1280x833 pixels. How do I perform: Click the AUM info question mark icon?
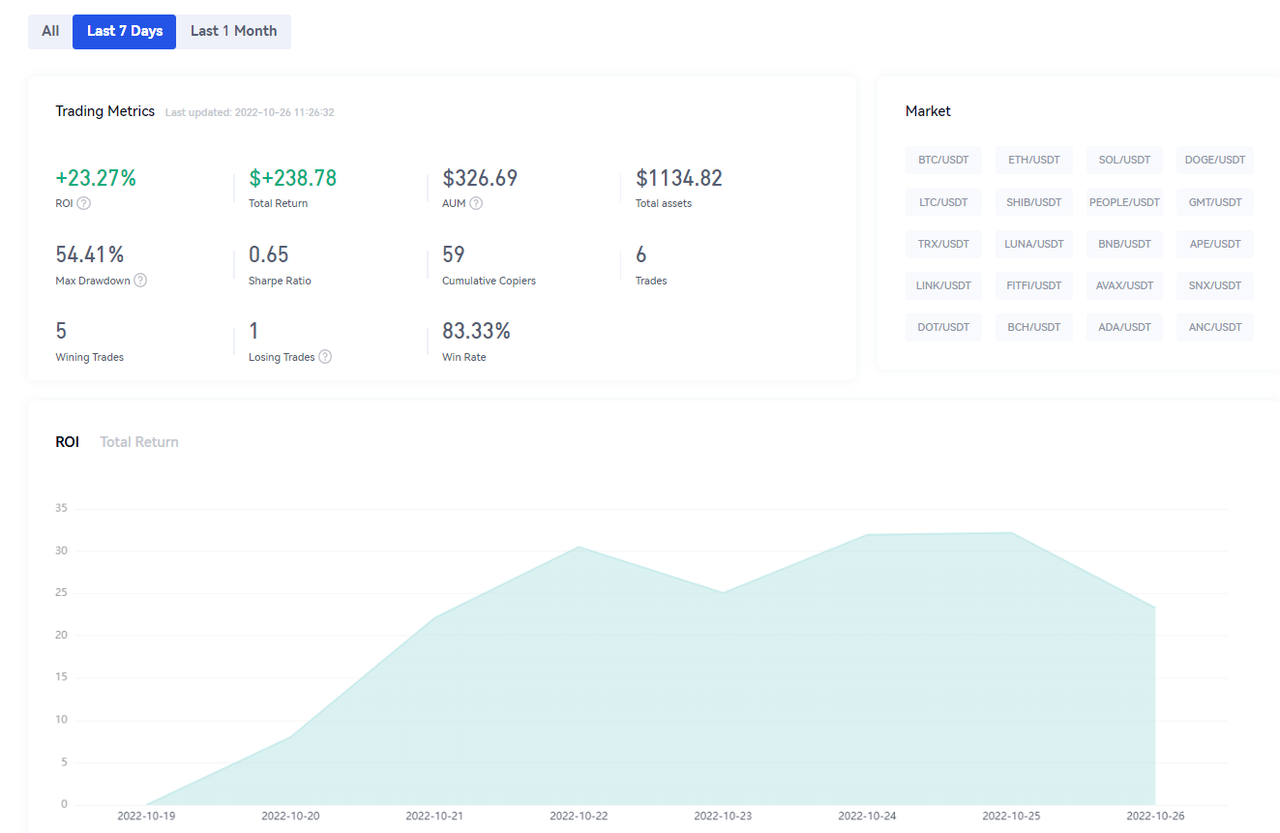(x=476, y=204)
